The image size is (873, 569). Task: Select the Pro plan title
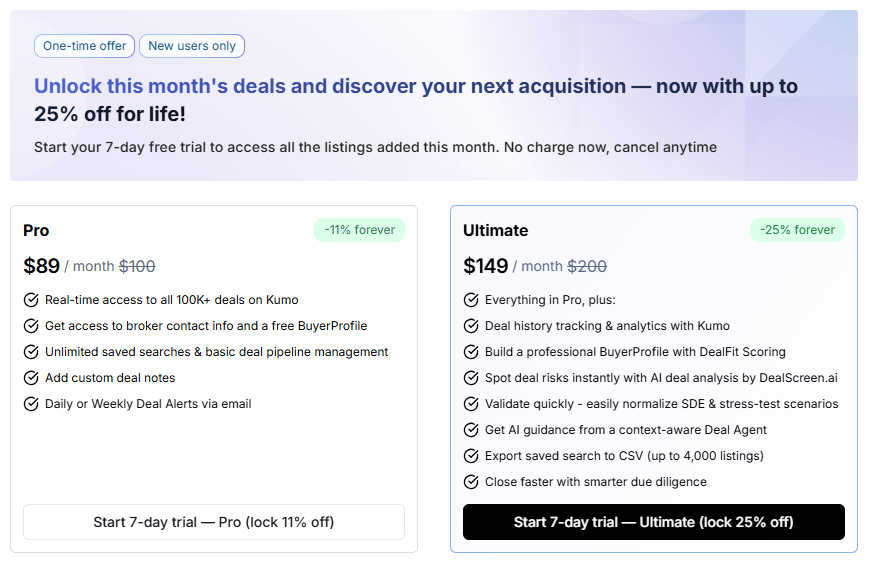tap(36, 231)
